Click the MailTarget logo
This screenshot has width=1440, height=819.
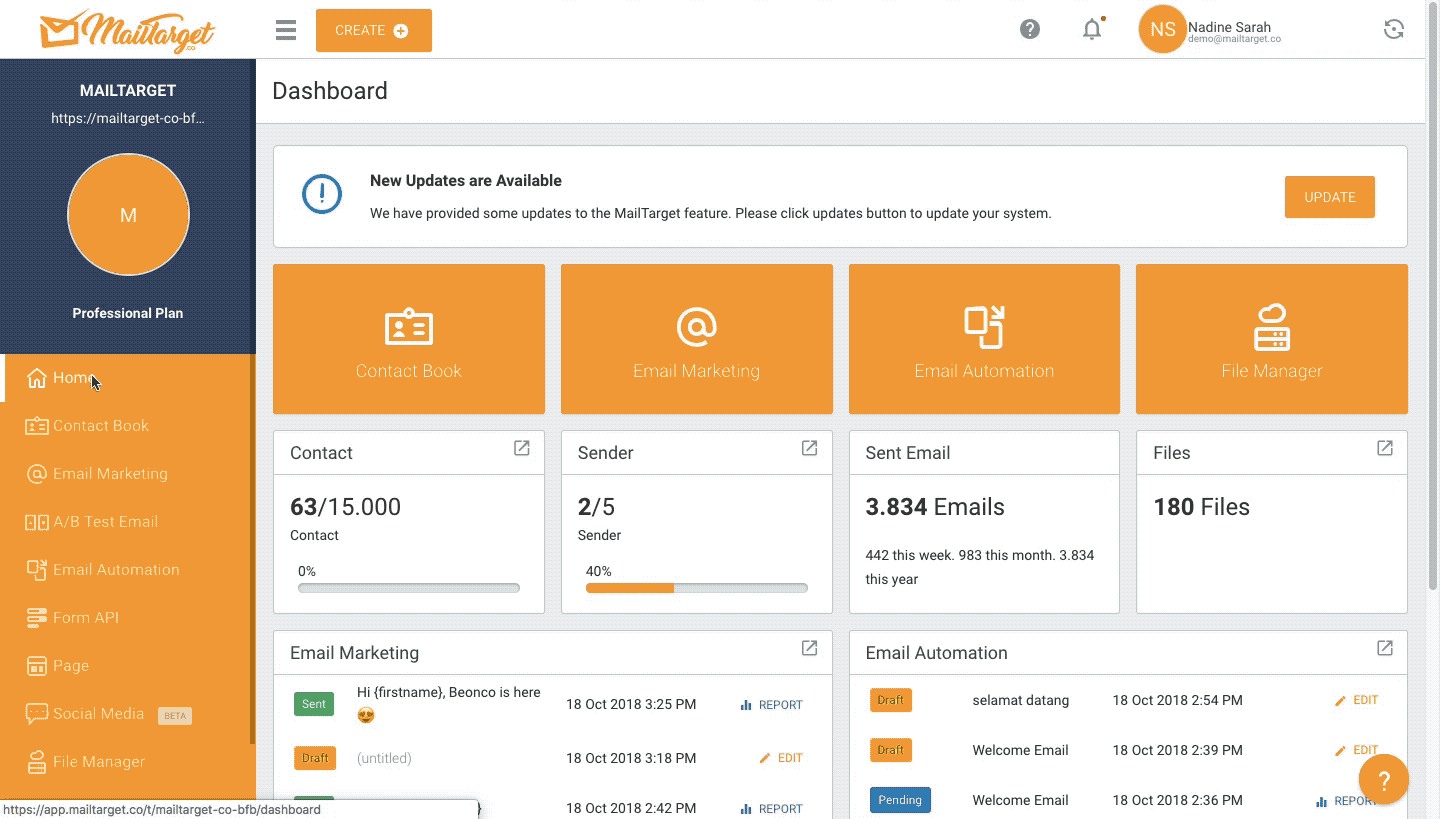tap(127, 30)
